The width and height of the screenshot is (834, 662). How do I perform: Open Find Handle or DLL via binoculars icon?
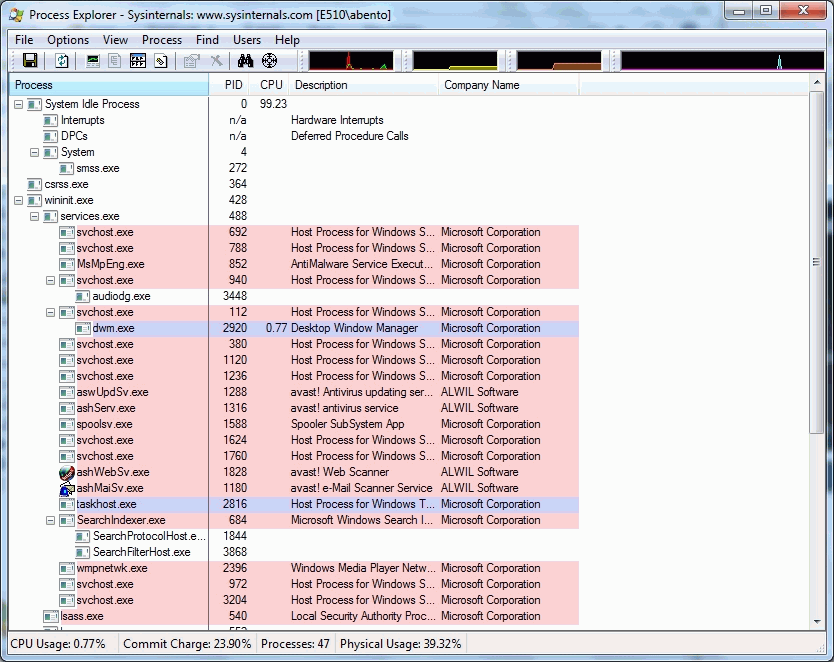click(x=245, y=60)
